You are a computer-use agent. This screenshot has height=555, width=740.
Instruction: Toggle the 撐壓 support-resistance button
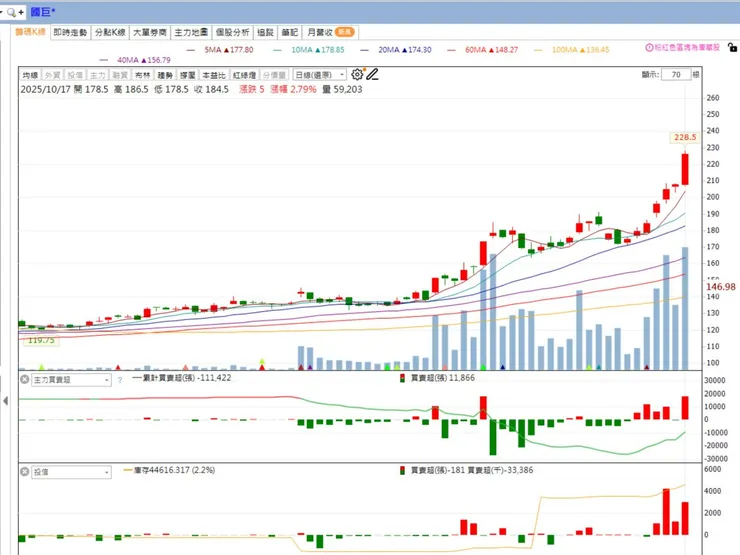pos(188,75)
